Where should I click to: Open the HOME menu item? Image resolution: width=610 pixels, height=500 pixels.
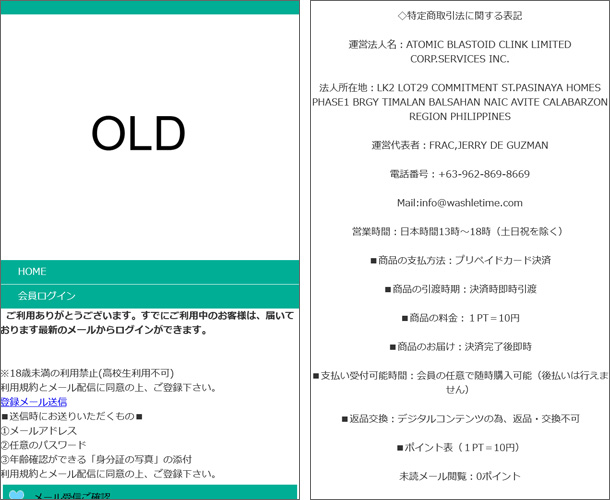pos(150,272)
